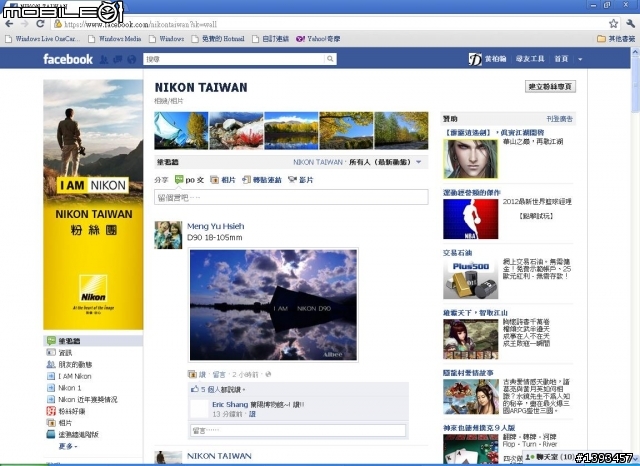Open the account dropdown arrow in header
The height and width of the screenshot is (466, 640).
coord(580,60)
